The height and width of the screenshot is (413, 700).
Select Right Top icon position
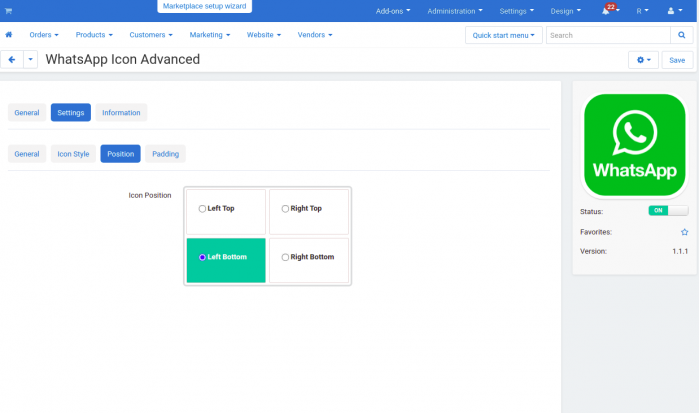coord(285,209)
